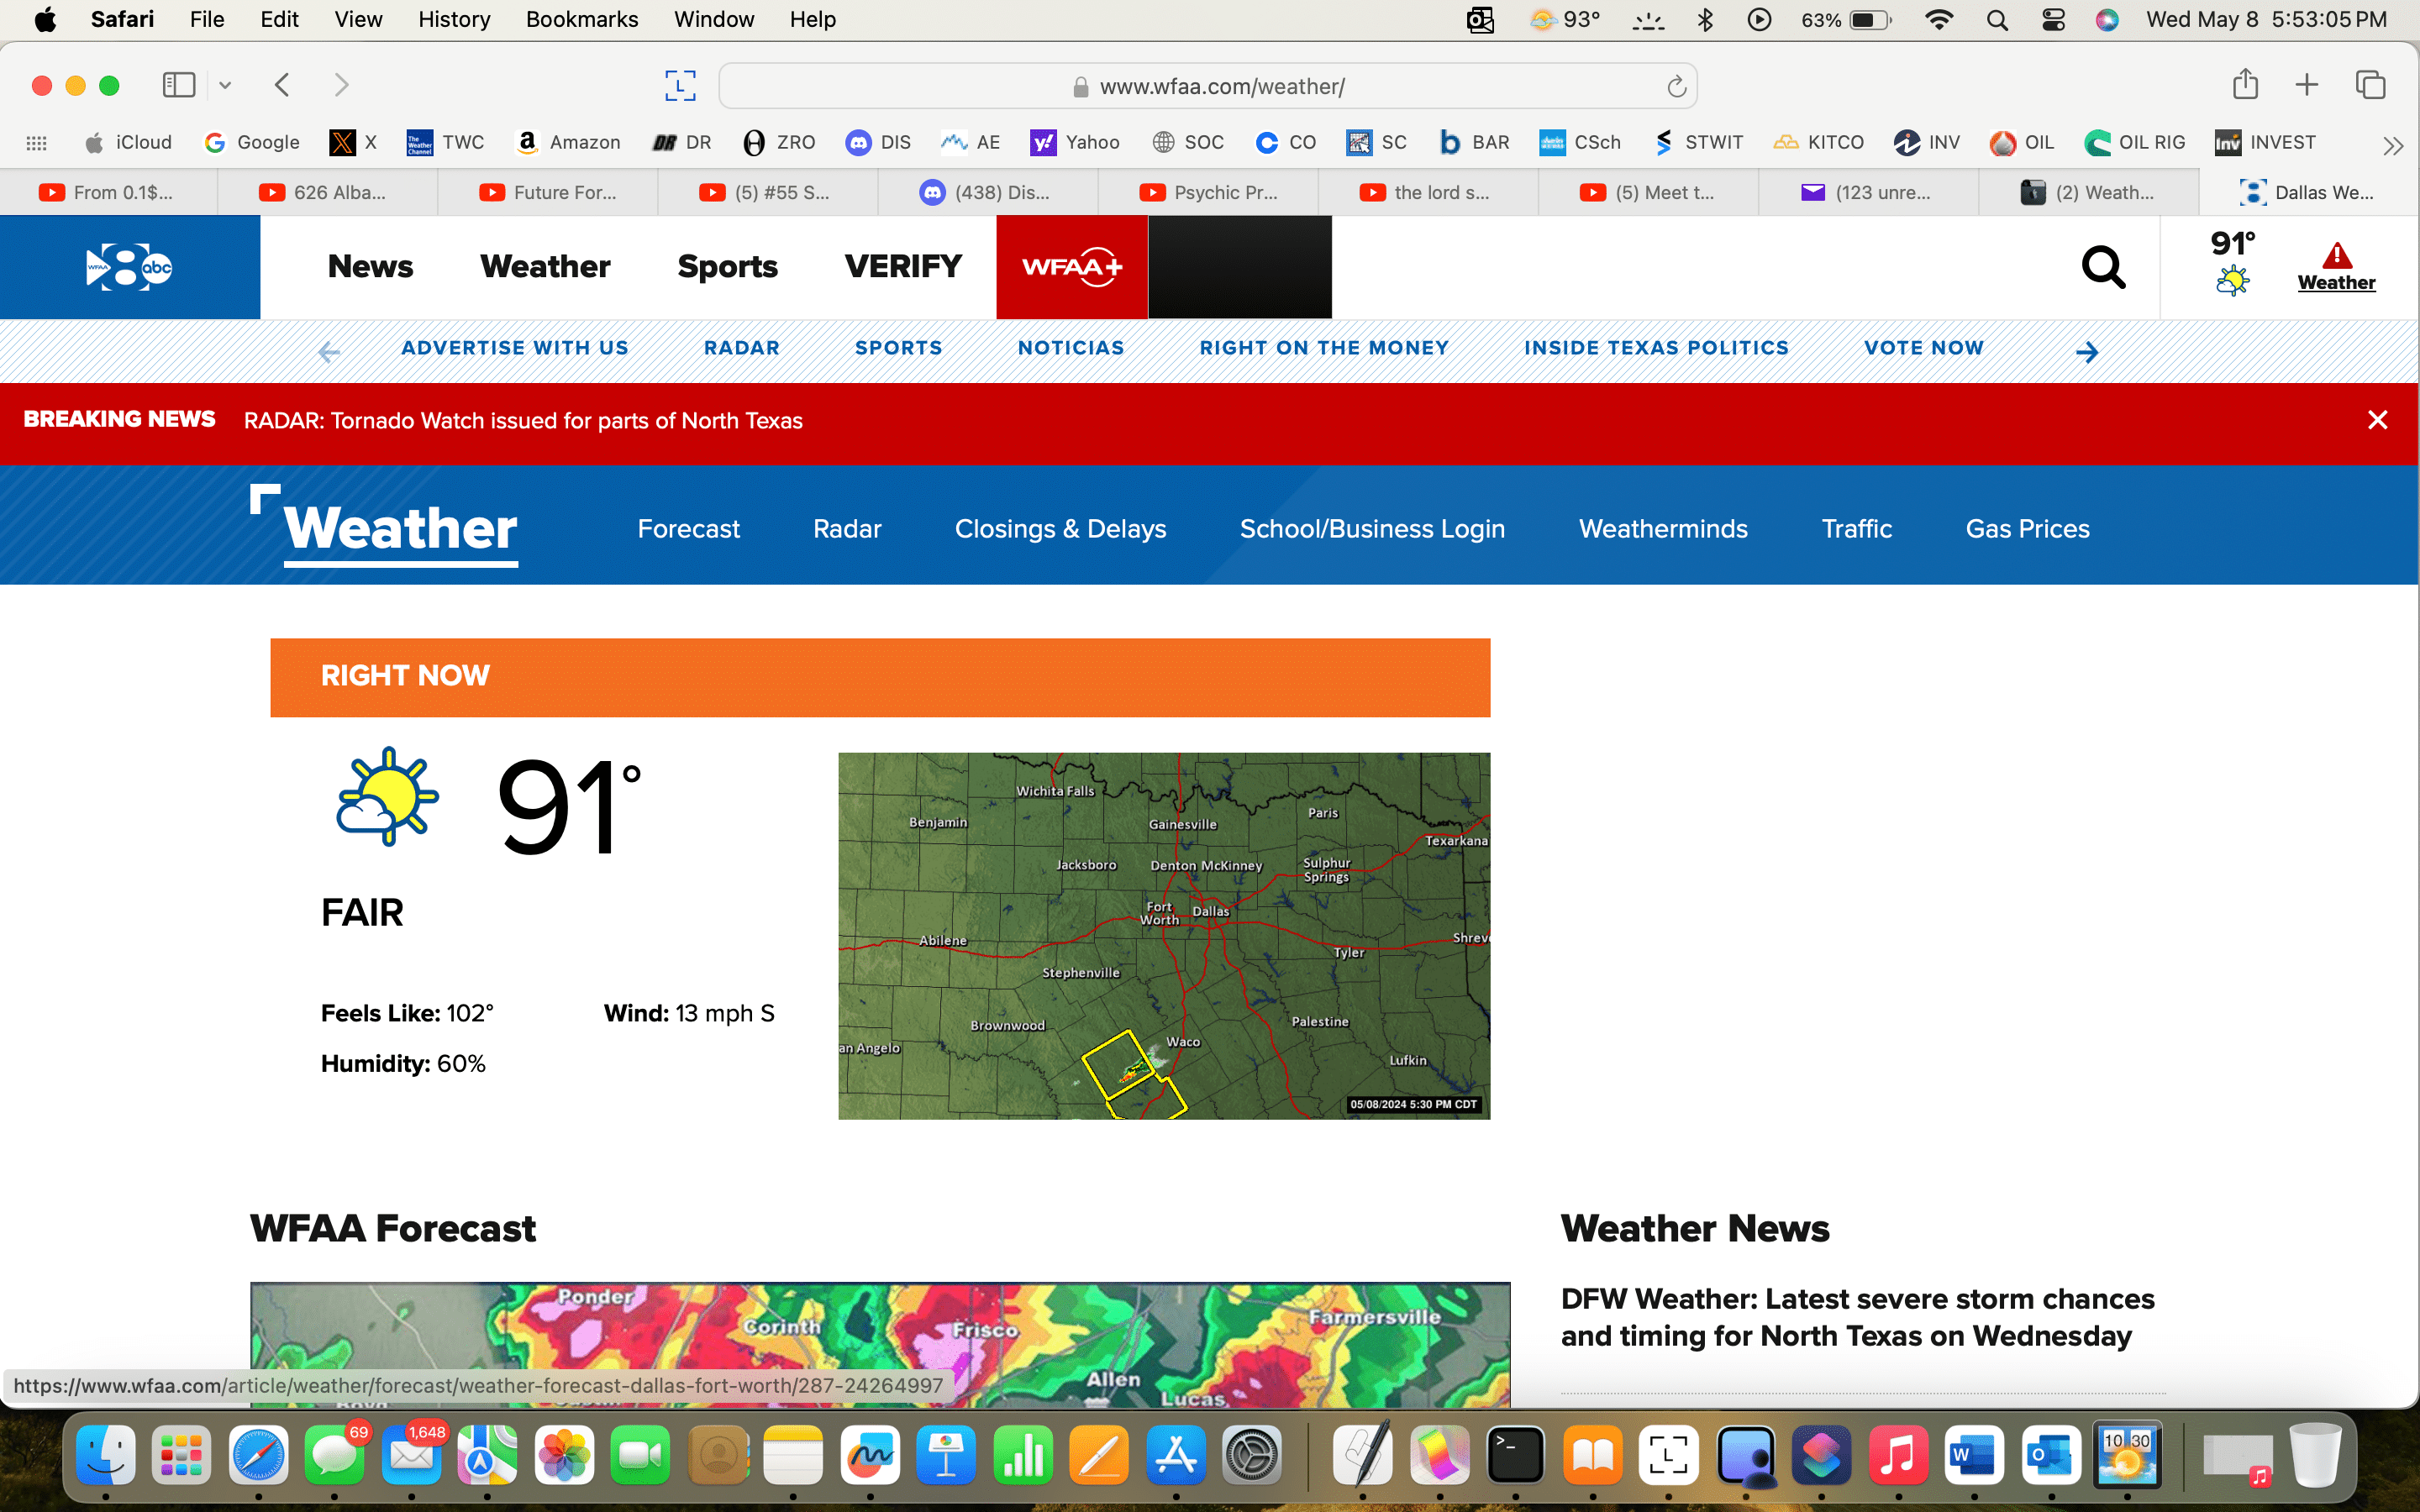Open the RADAR link in secondary nav
The height and width of the screenshot is (1512, 2420).
(x=741, y=348)
